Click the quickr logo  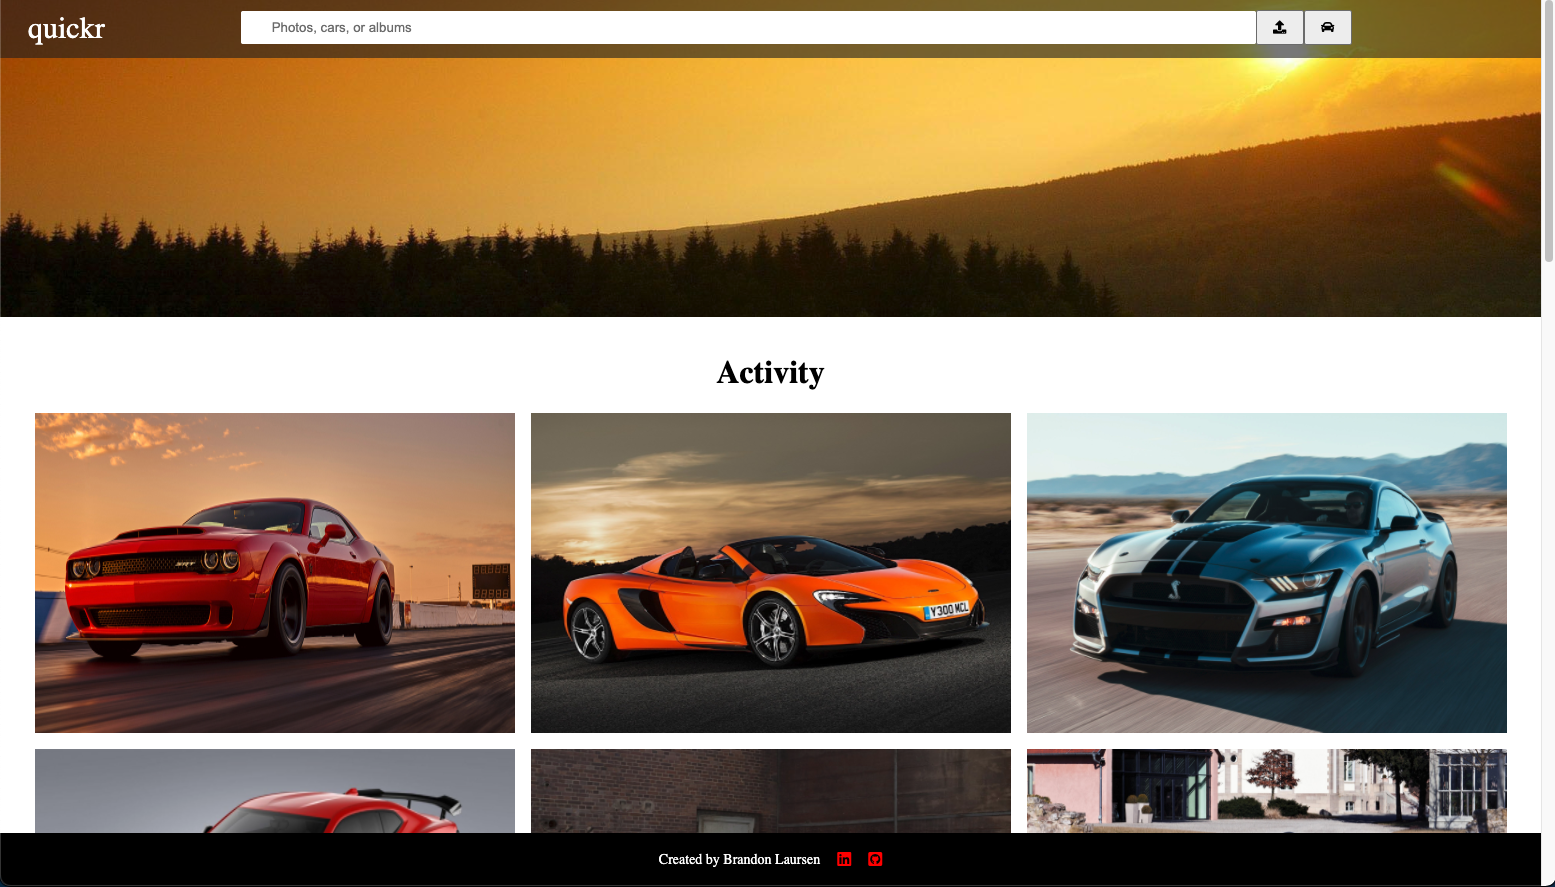(x=66, y=29)
